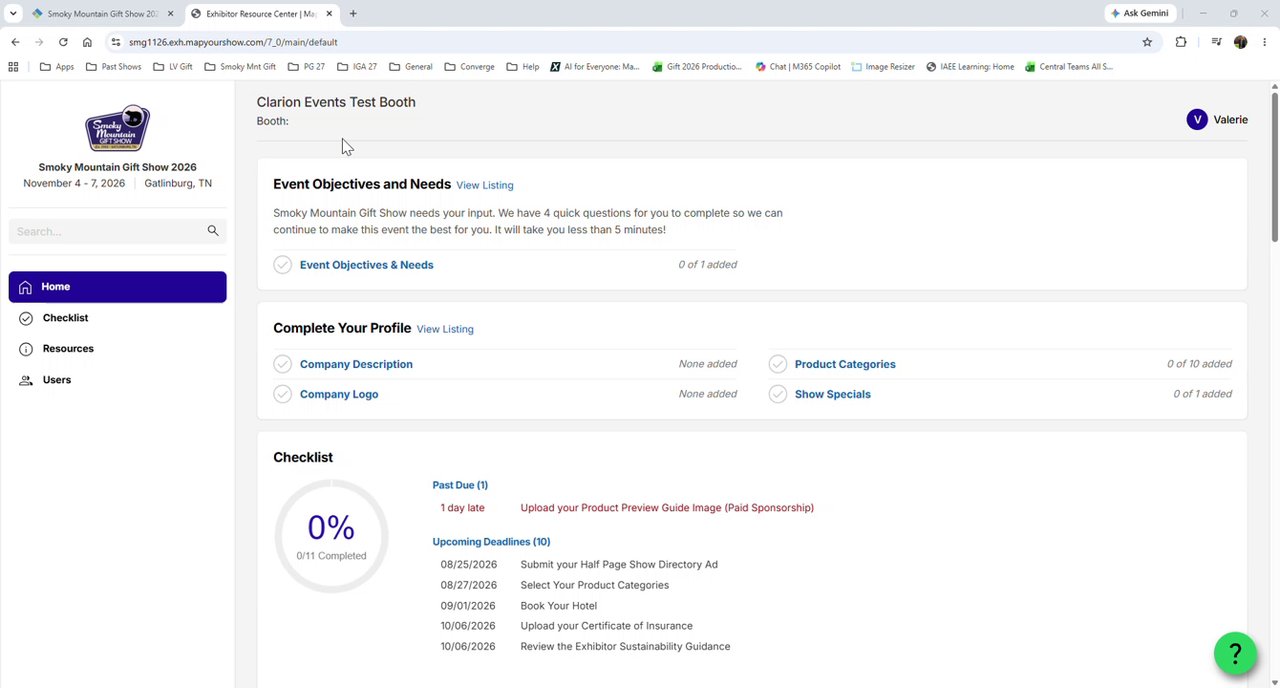Open the AI for Everyone bookmark
The width and height of the screenshot is (1280, 688).
(594, 67)
